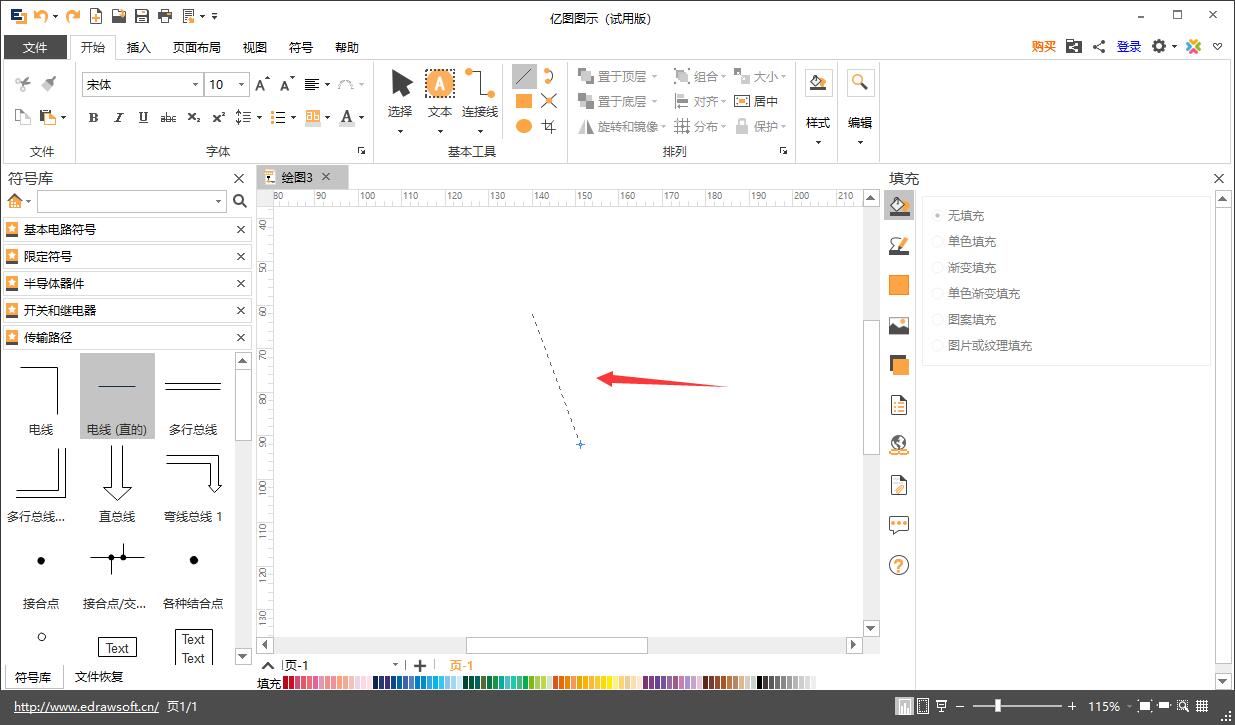Screen dimensions: 1235x725
Task: Expand the 文本 tool dropdown arrow
Action: [440, 131]
